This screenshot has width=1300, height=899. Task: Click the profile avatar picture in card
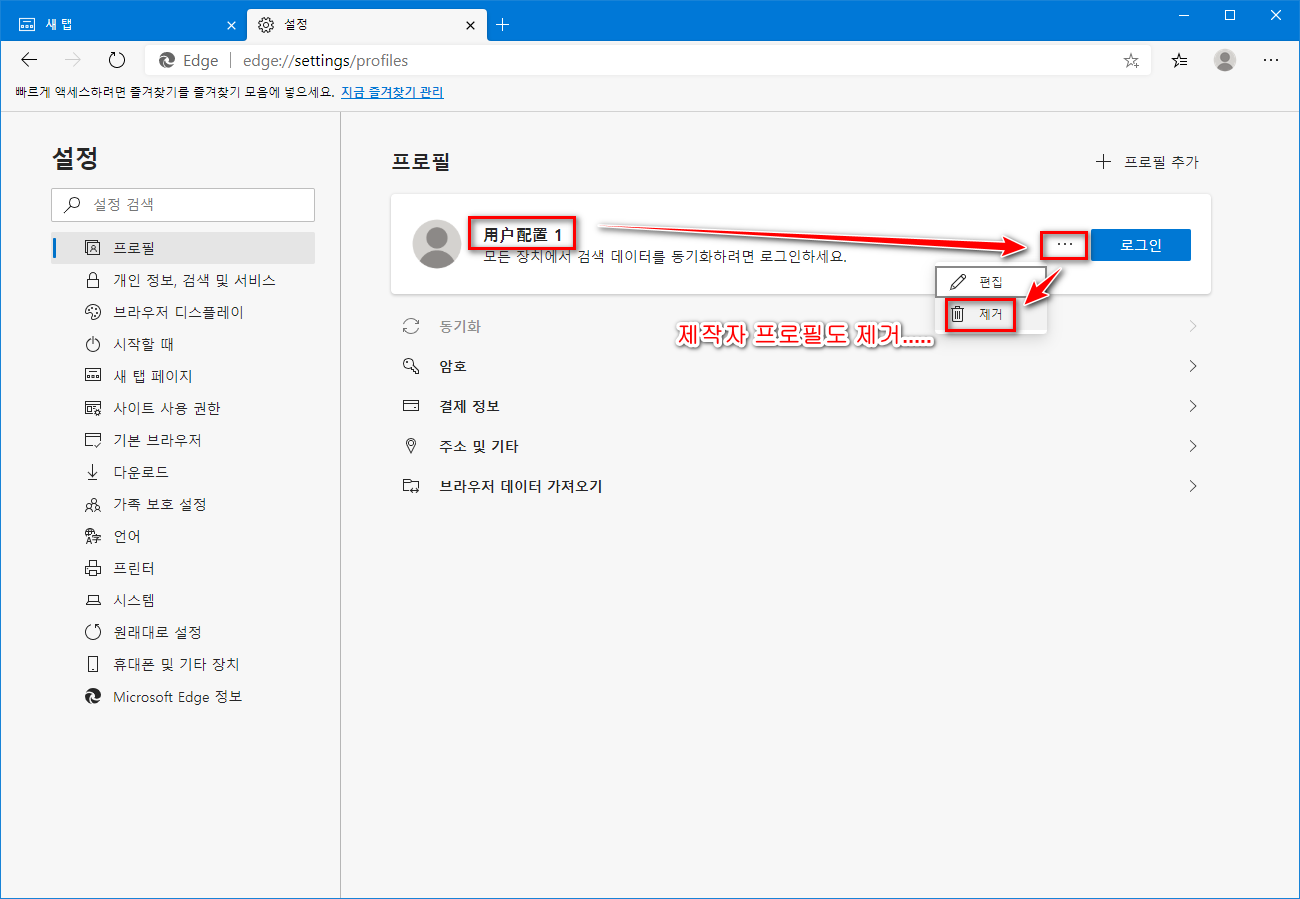point(437,245)
